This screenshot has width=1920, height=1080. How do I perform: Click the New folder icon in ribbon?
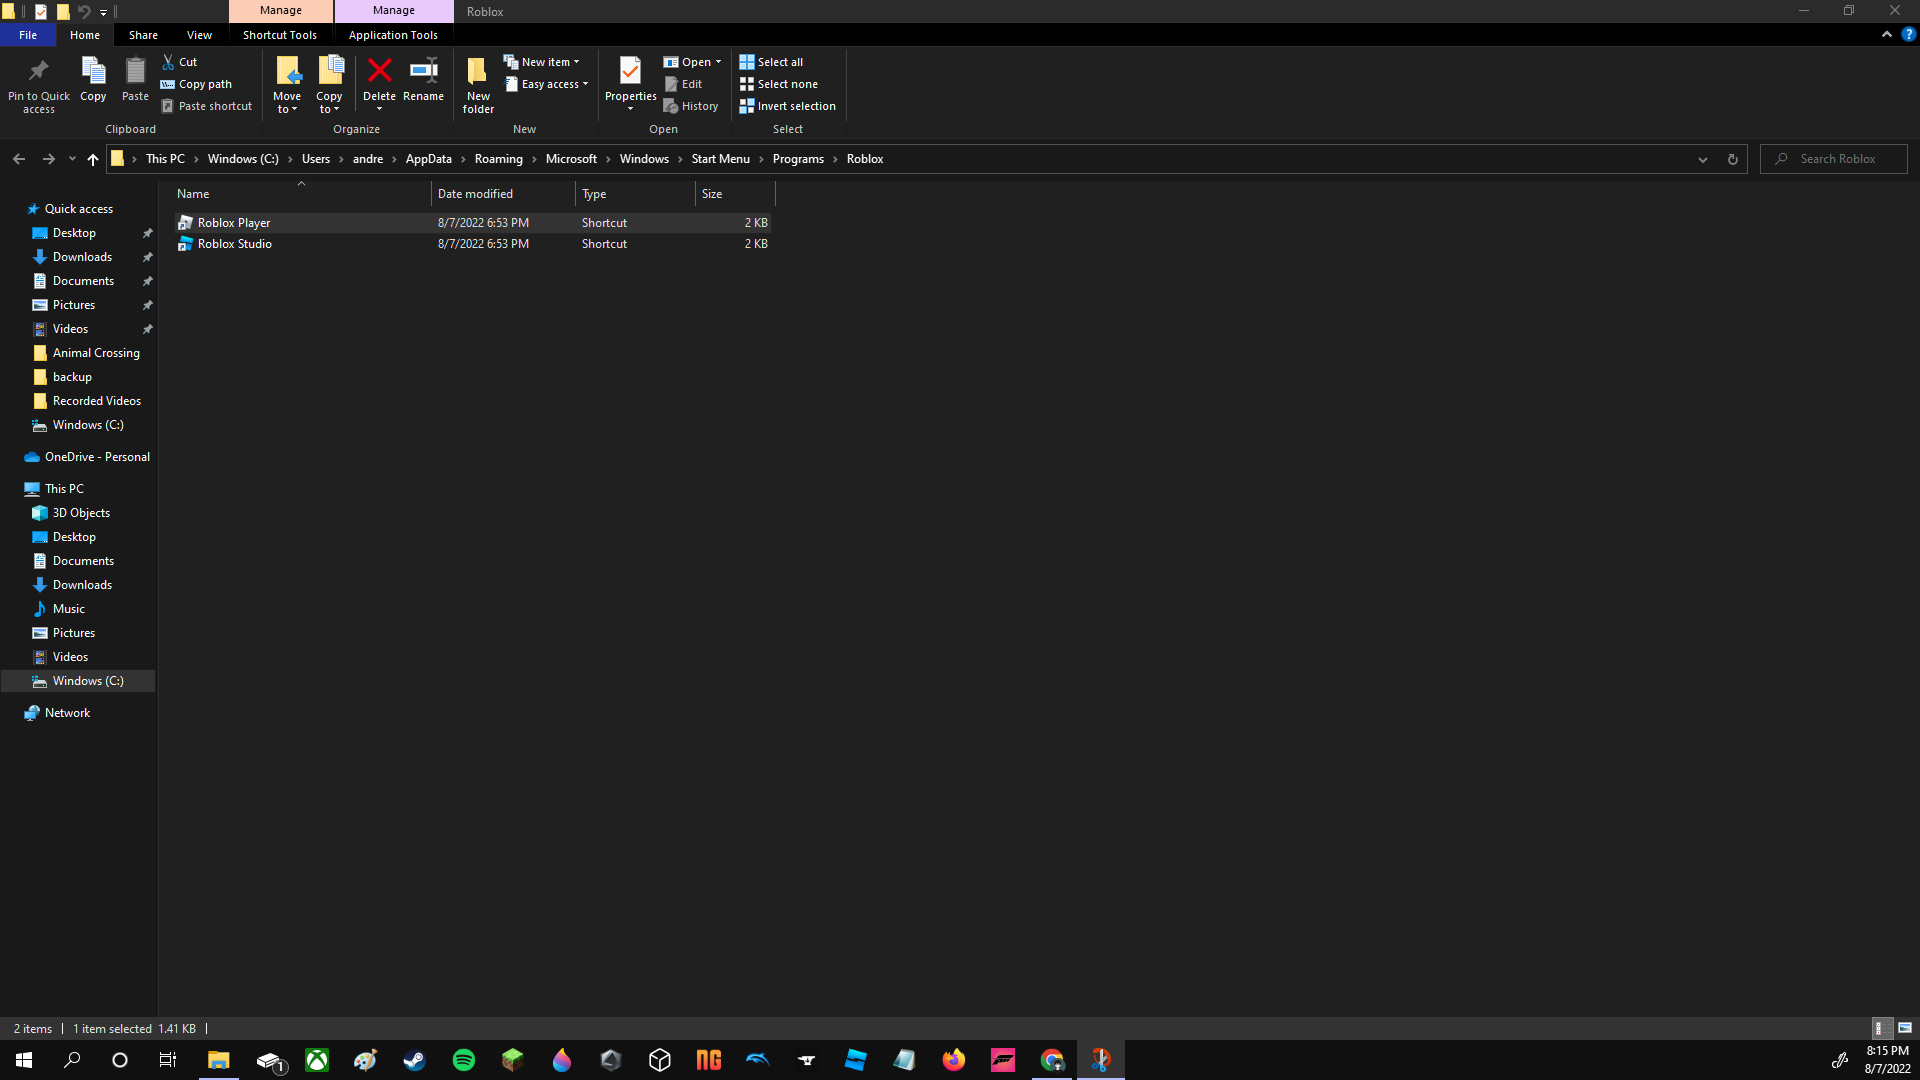tap(477, 82)
